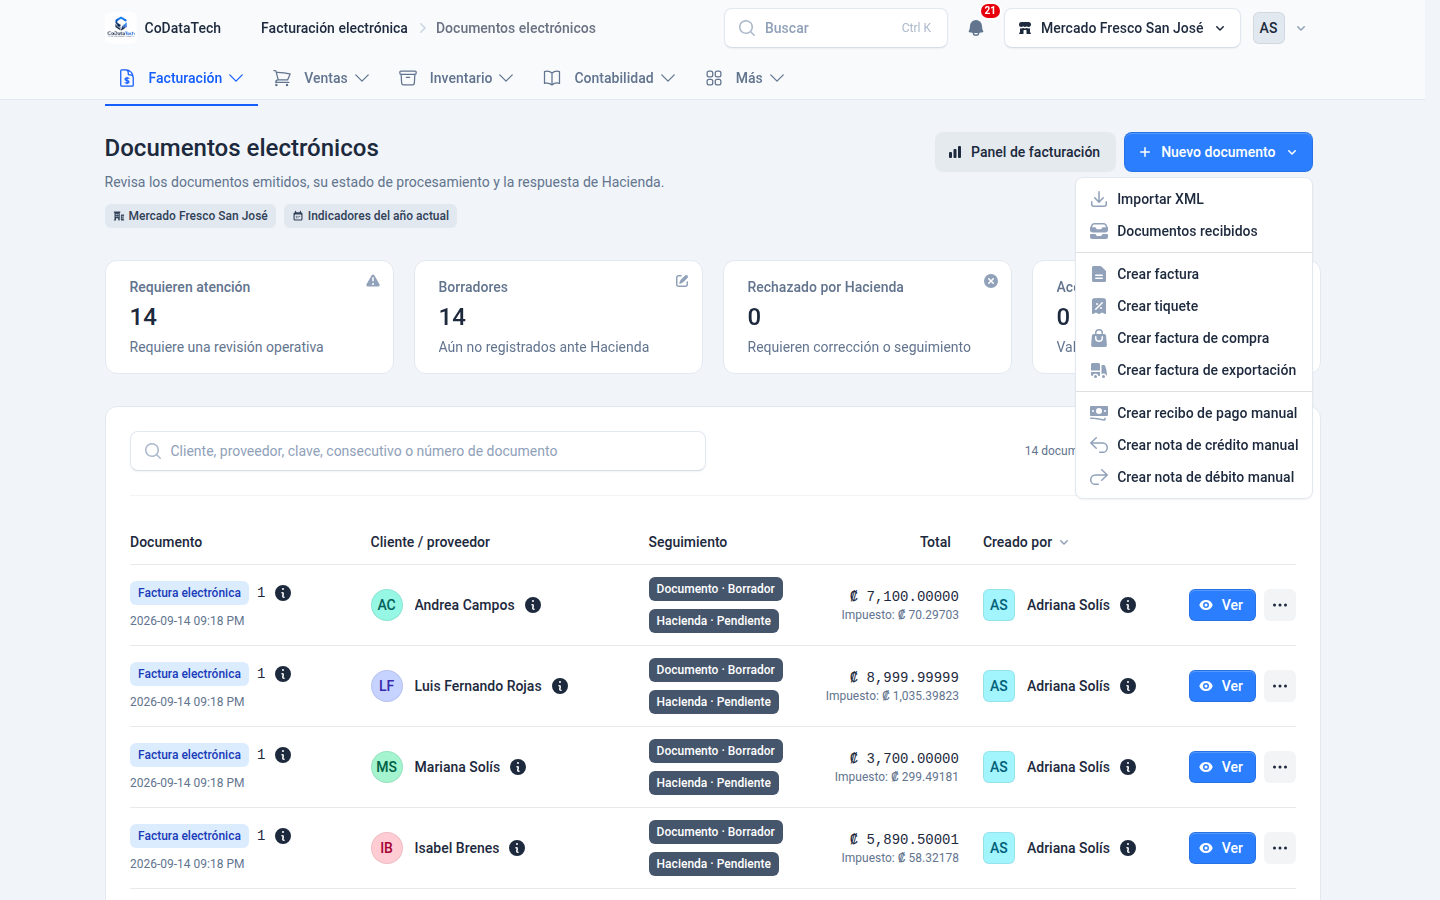
Task: Choose Crear factura de exportación
Action: [x=1194, y=370]
